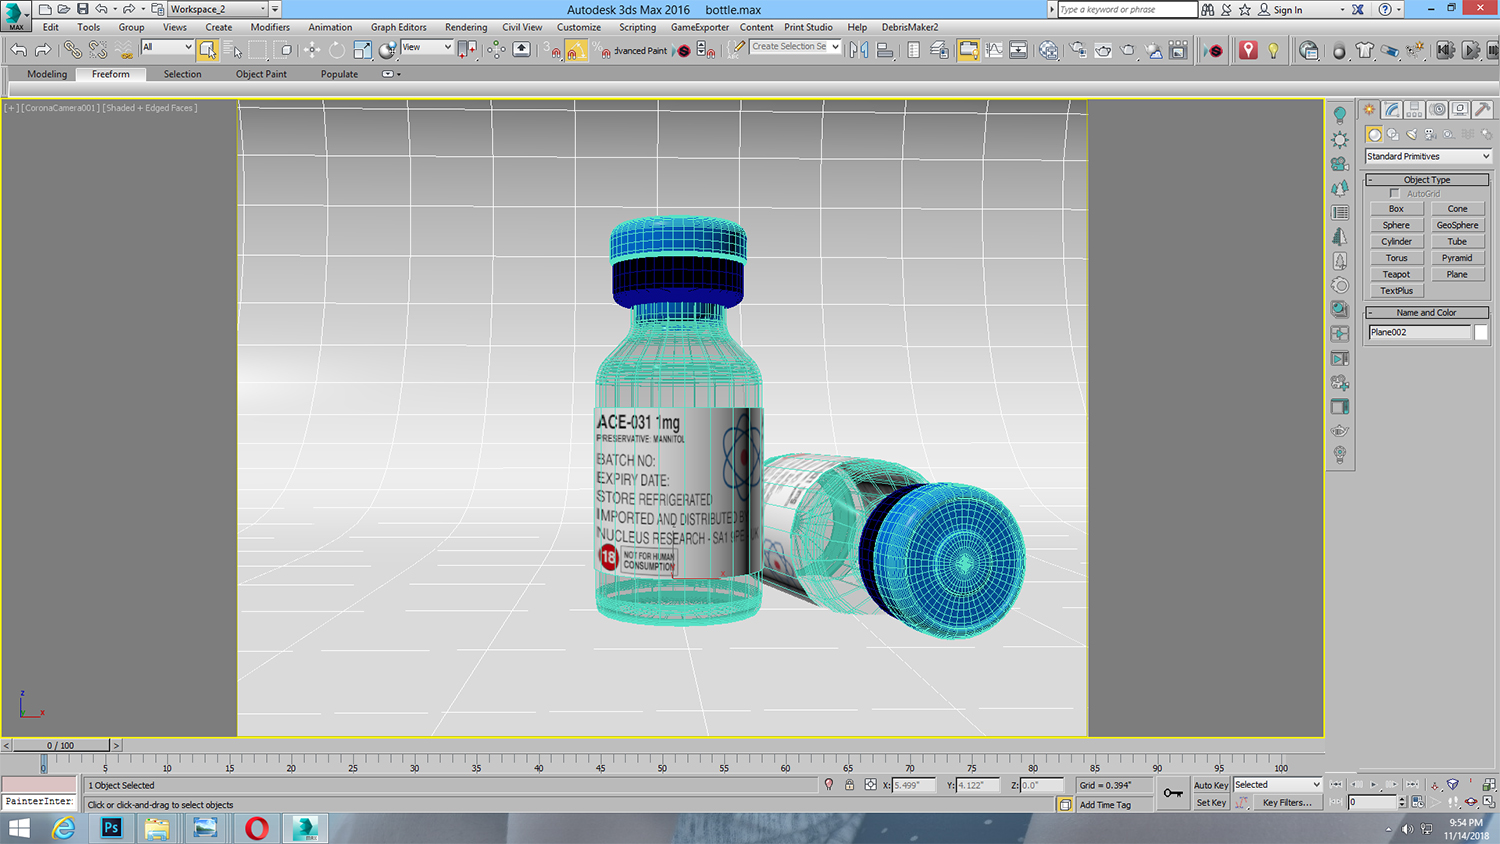Select the Lights create category
This screenshot has height=844, width=1500.
[x=1412, y=134]
